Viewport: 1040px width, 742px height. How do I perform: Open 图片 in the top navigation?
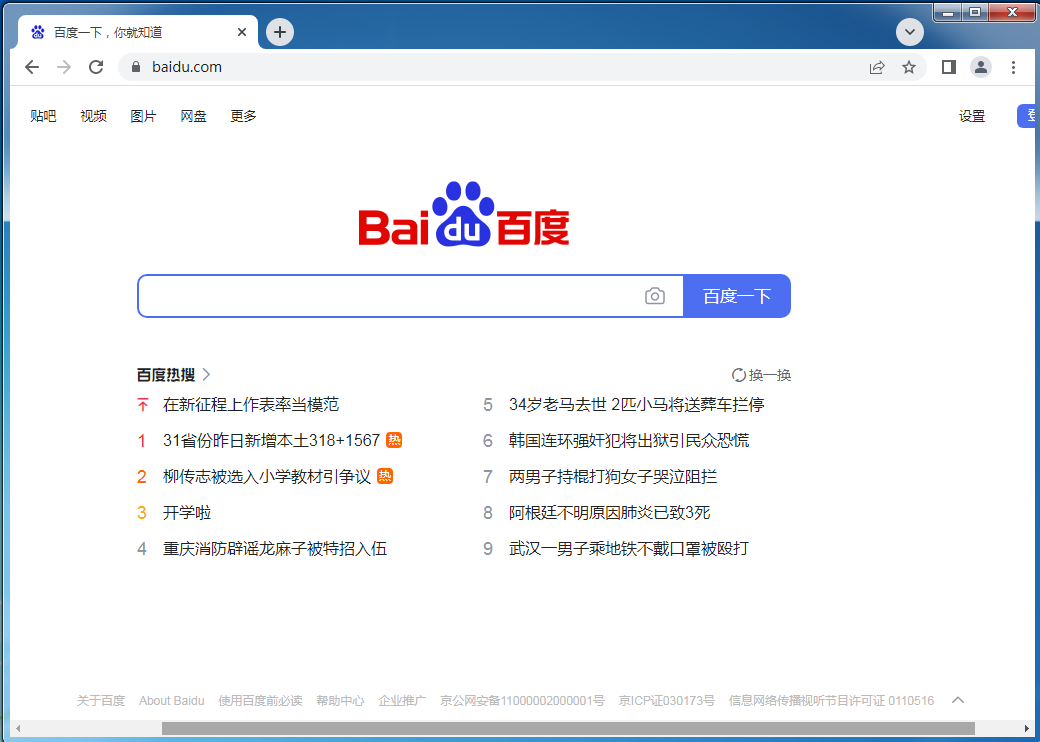pos(143,116)
